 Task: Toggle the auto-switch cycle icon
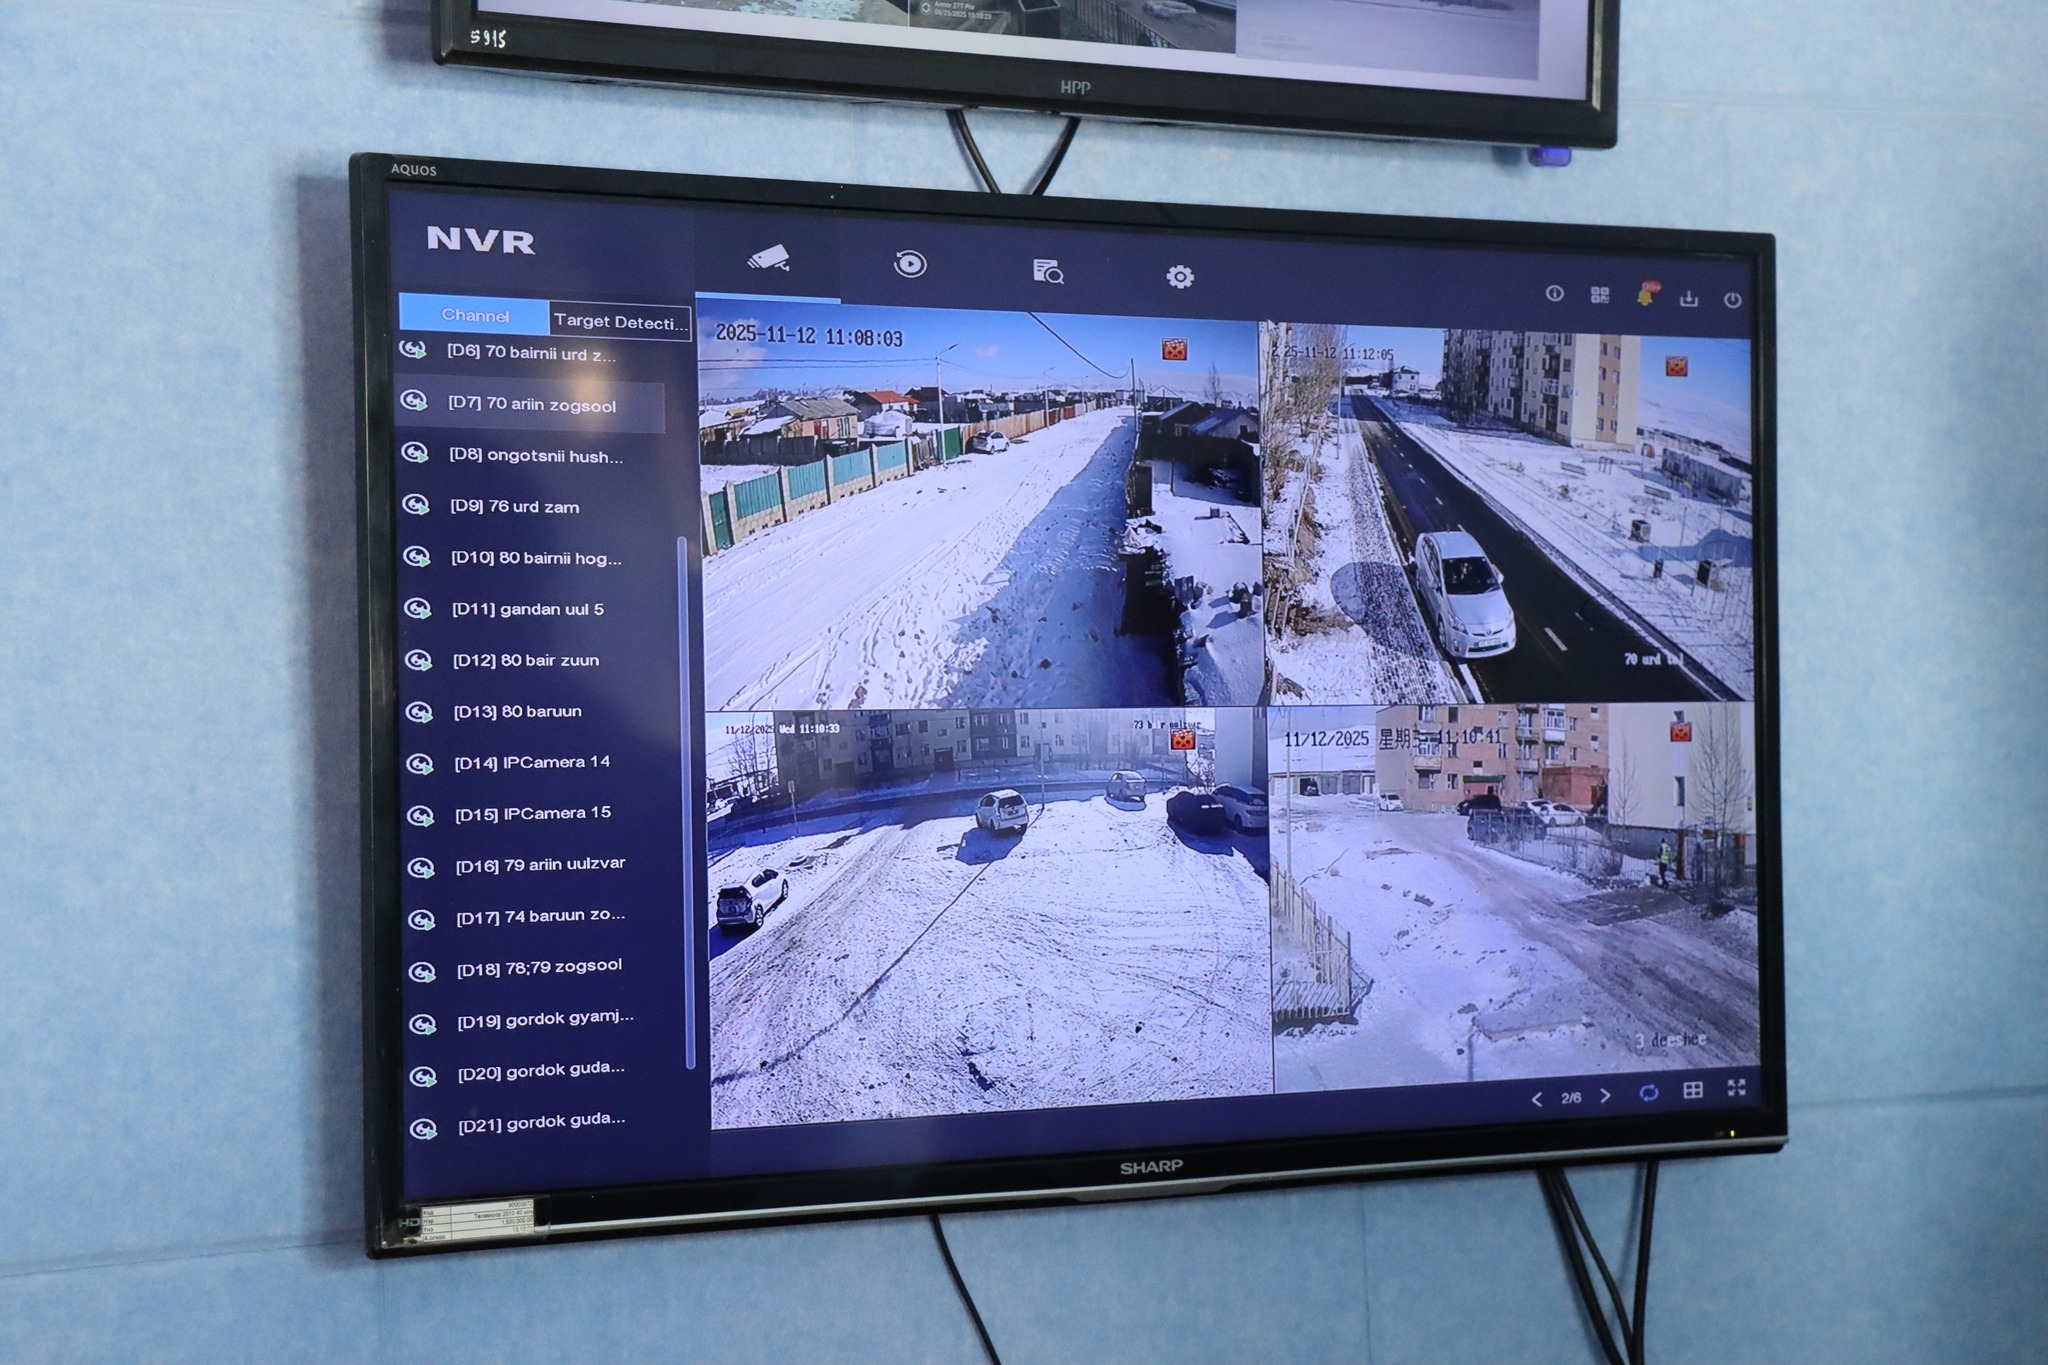click(1649, 1093)
